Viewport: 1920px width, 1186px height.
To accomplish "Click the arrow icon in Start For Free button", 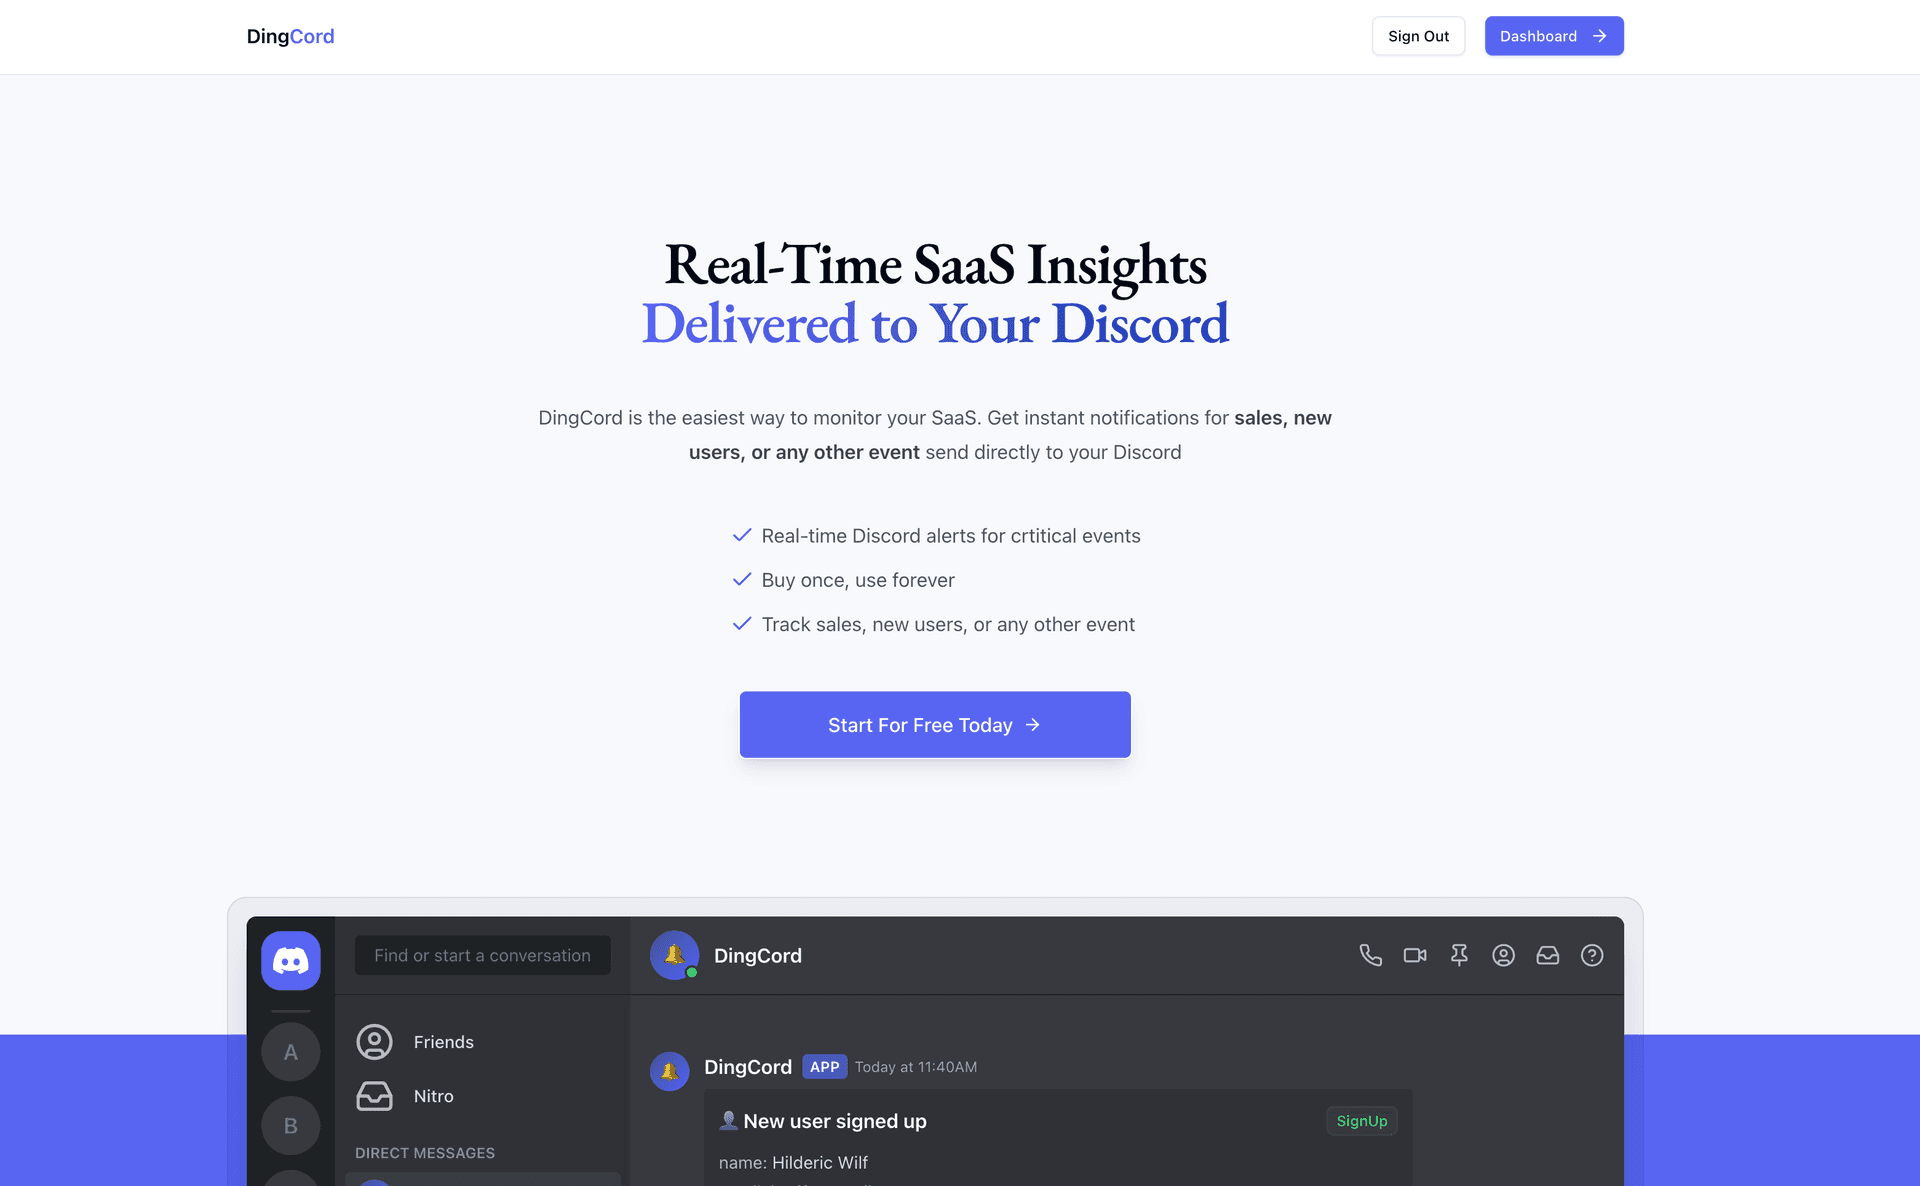I will coord(1033,725).
